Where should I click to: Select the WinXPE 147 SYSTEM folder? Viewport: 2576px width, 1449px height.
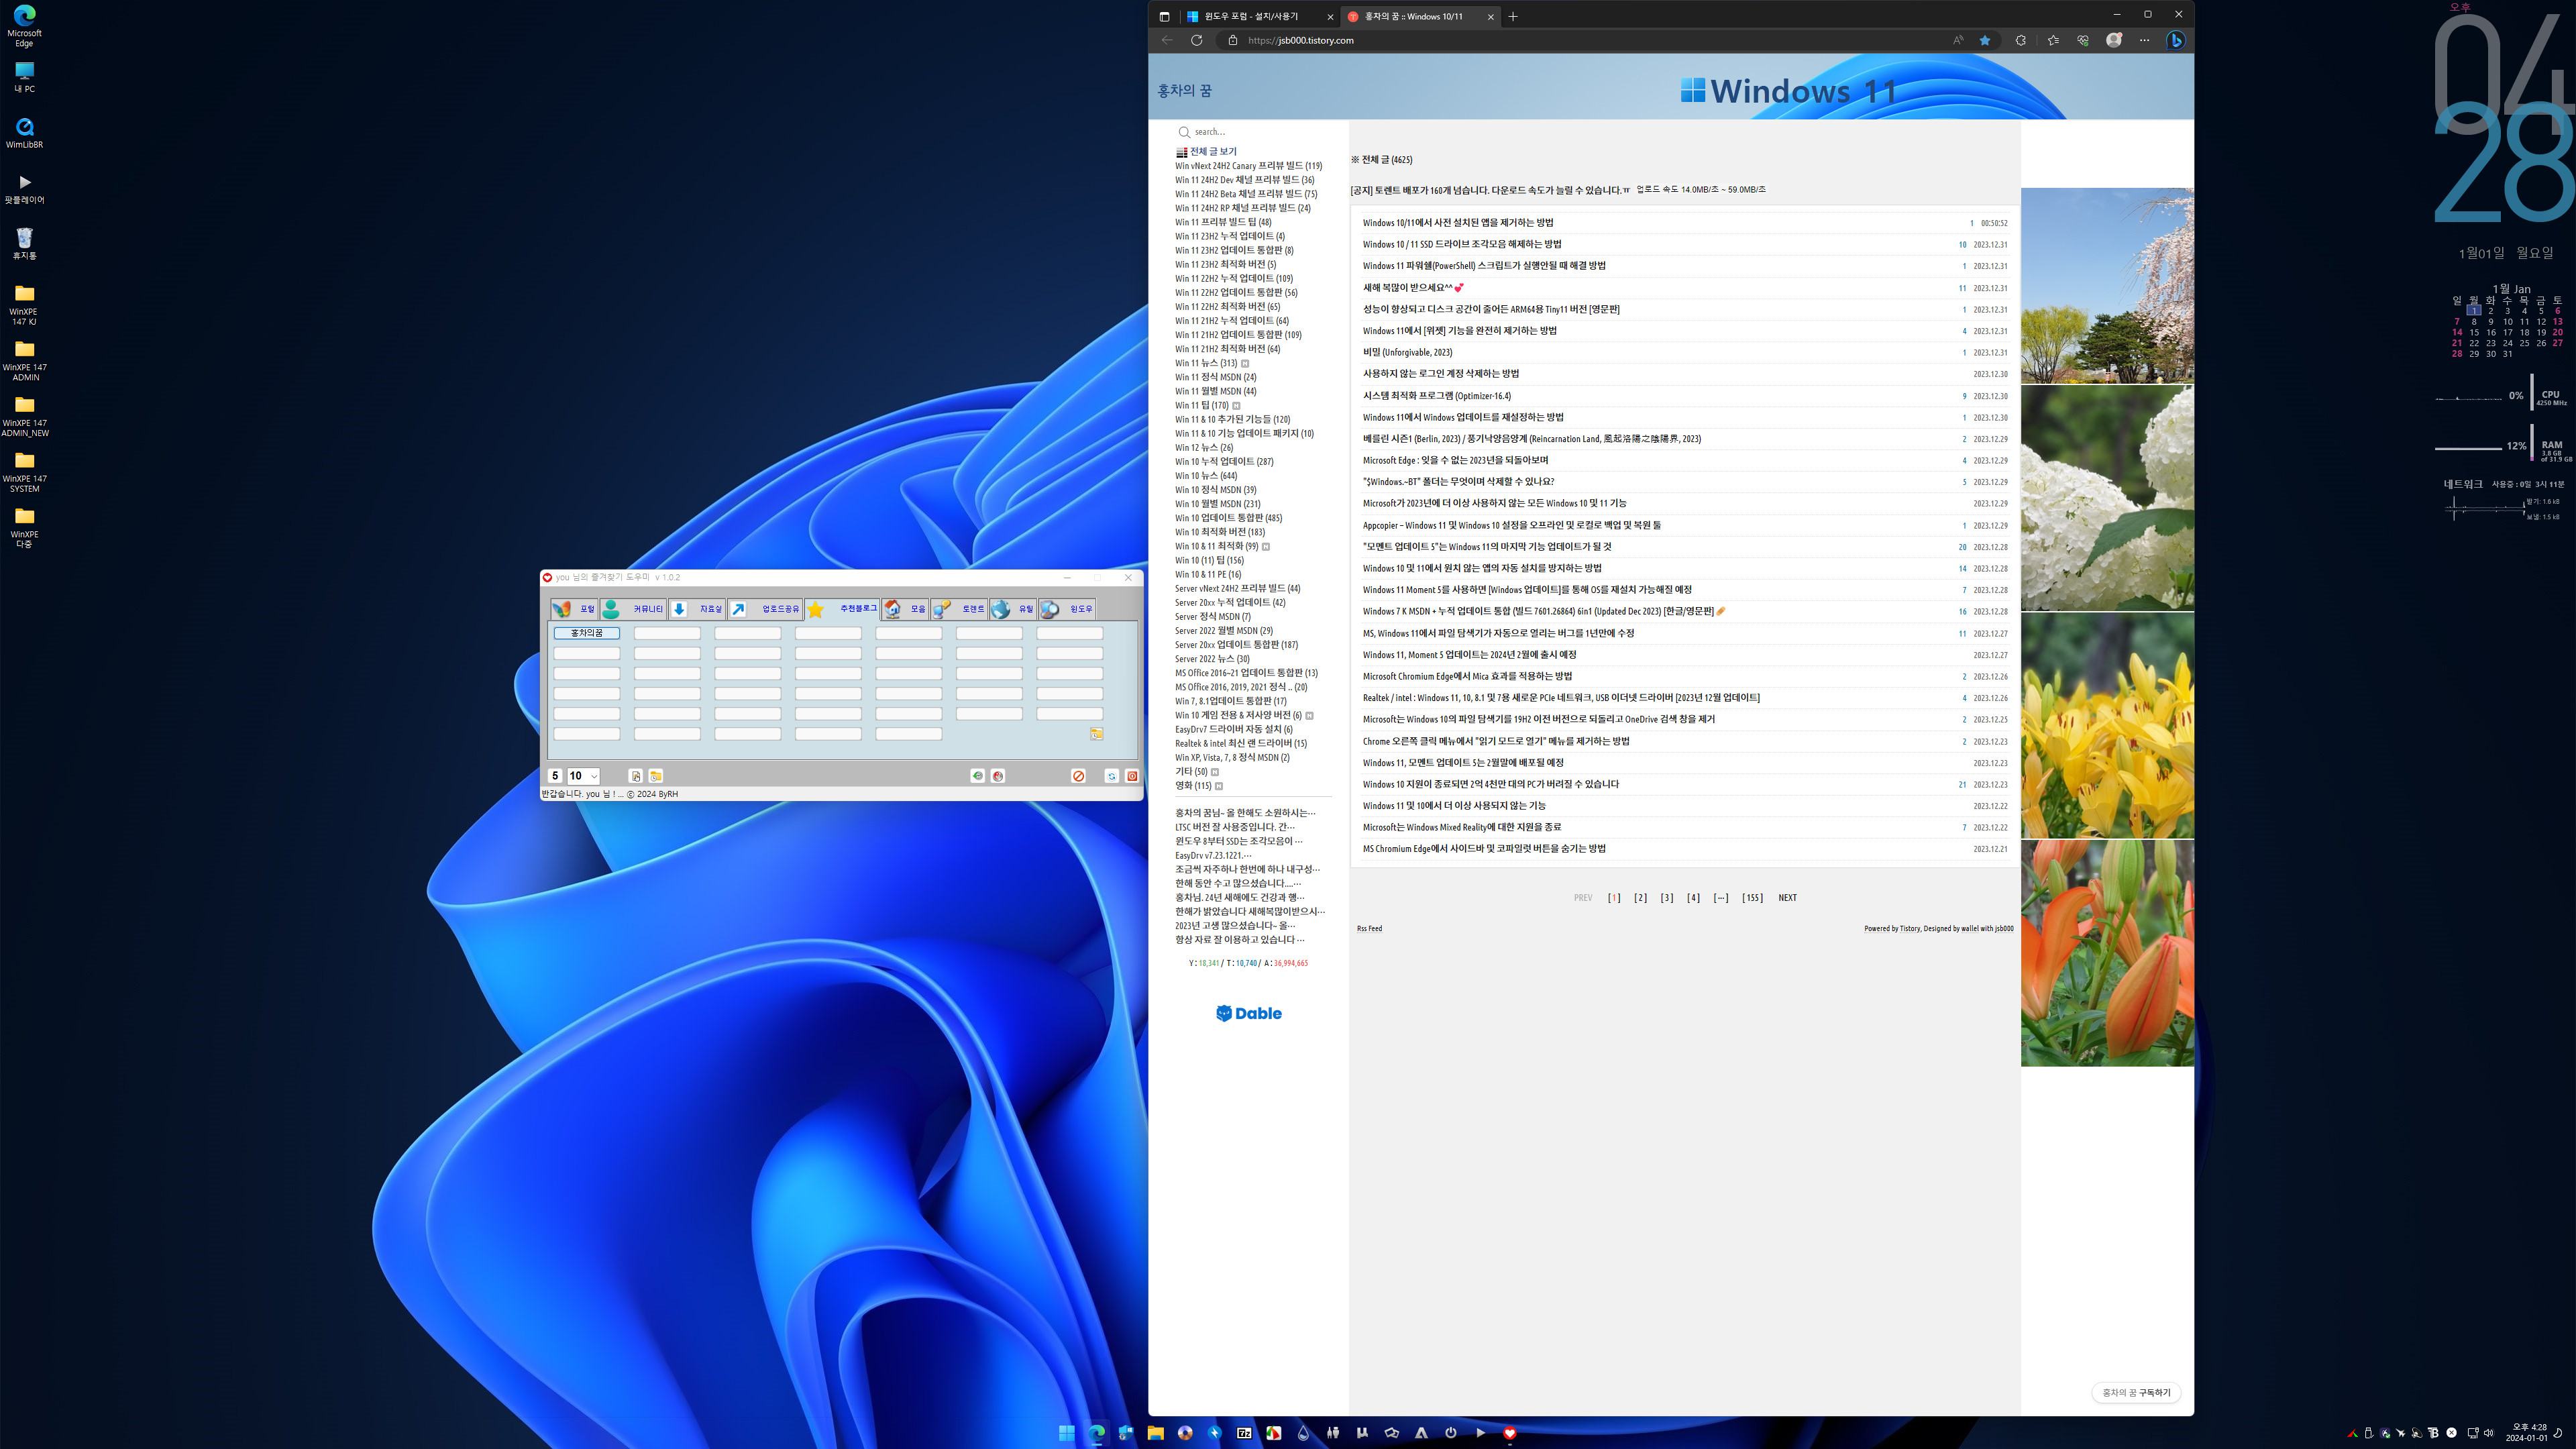[24, 471]
